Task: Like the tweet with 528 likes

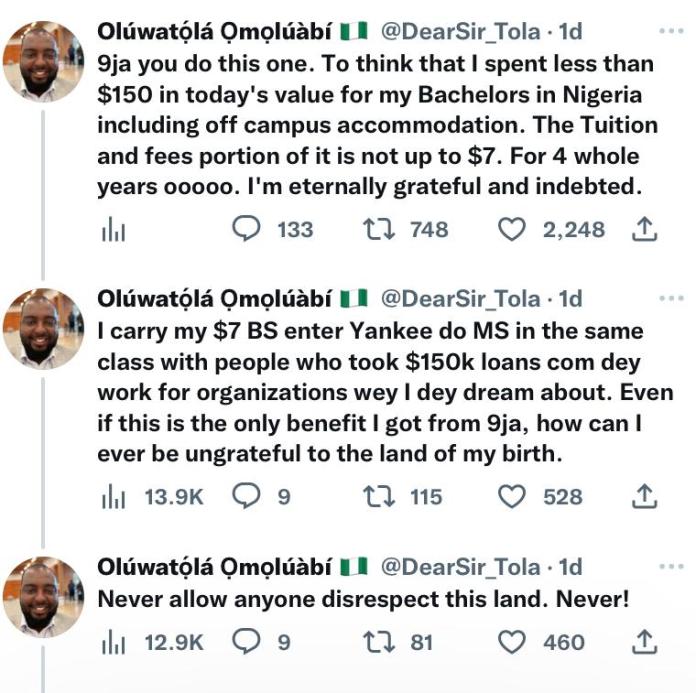Action: [x=512, y=497]
